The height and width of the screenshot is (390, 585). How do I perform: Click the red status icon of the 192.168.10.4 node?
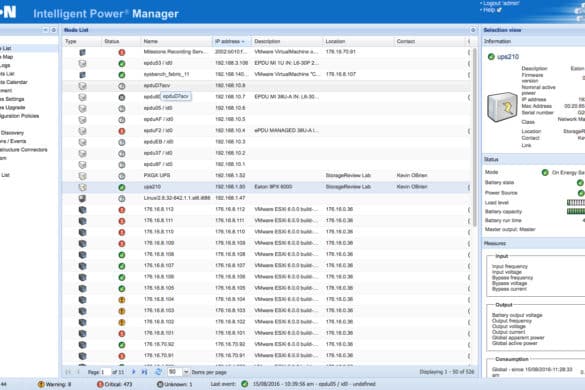pyautogui.click(x=122, y=131)
